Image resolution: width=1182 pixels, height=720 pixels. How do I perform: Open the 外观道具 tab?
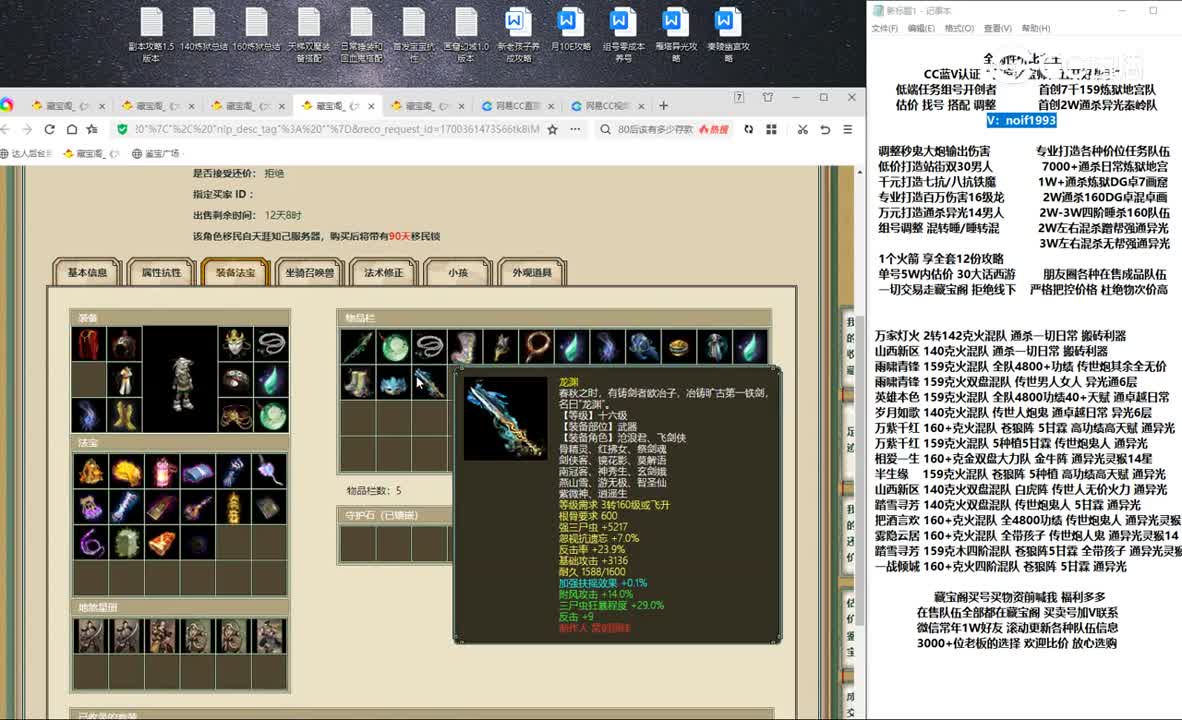(532, 272)
